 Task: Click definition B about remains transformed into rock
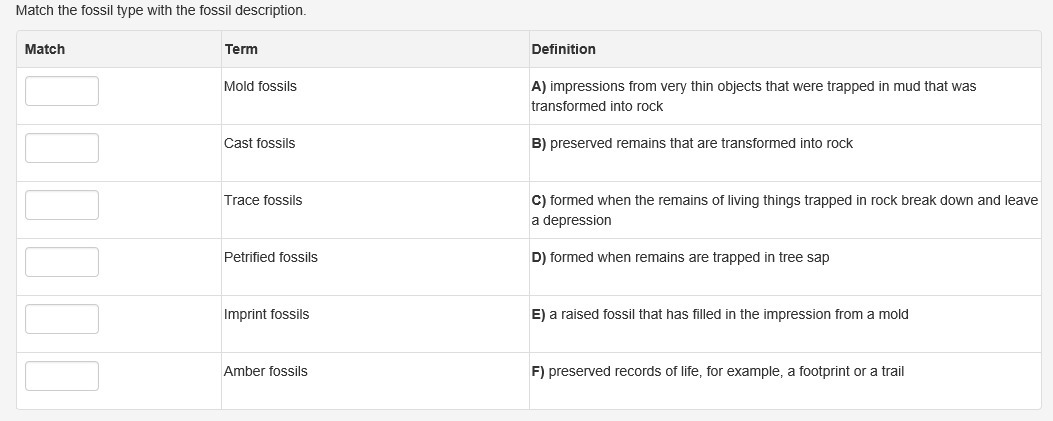(692, 143)
